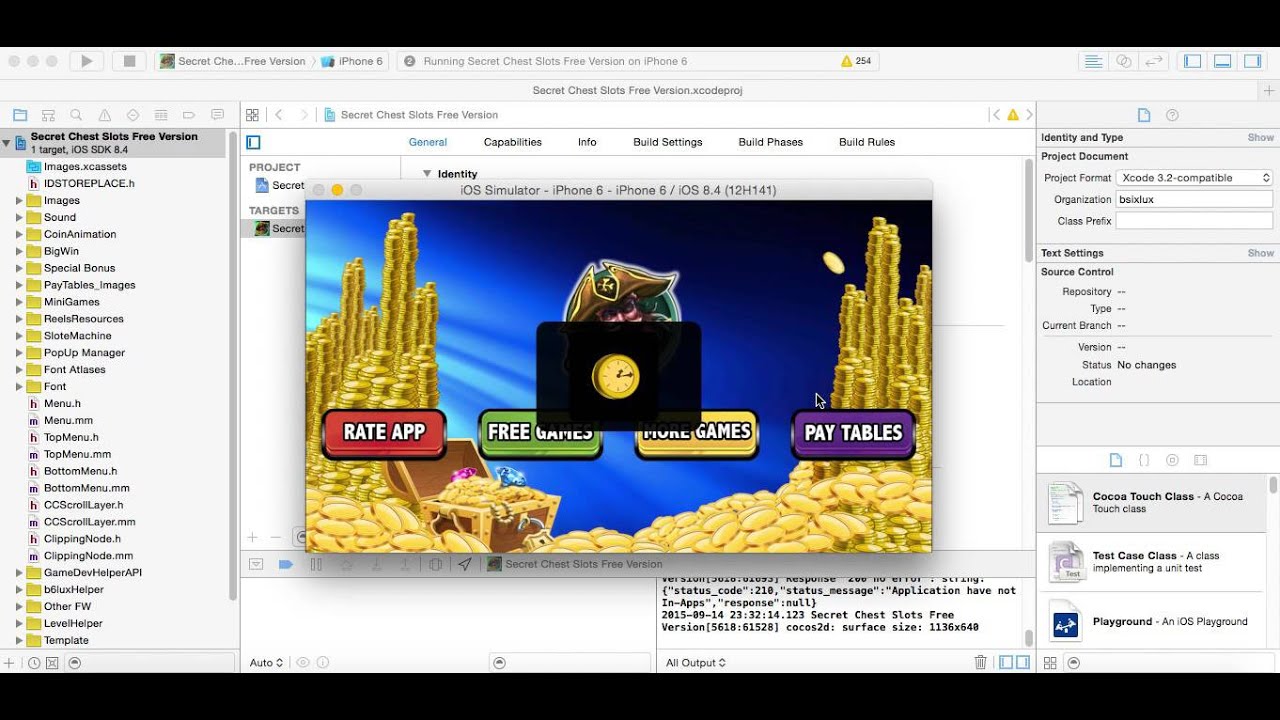The height and width of the screenshot is (720, 1280).
Task: Tap MORE GAMES button in simulator
Action: pyautogui.click(x=697, y=433)
